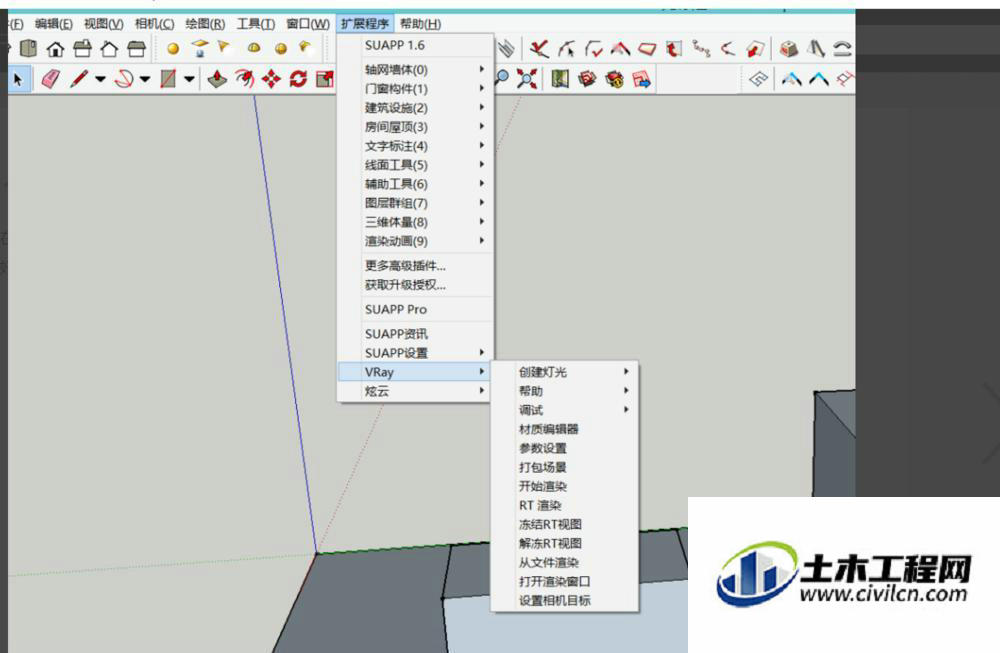Image resolution: width=1000 pixels, height=653 pixels.
Task: Expand the 建筑设施(2) submenu
Action: [x=415, y=107]
